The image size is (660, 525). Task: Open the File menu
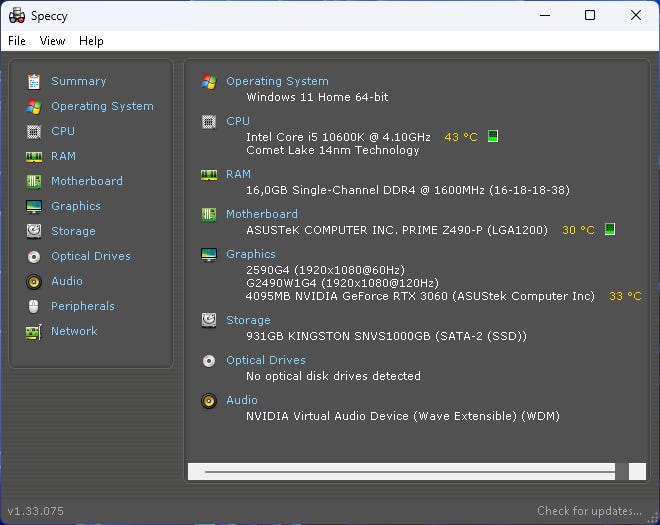[x=17, y=41]
